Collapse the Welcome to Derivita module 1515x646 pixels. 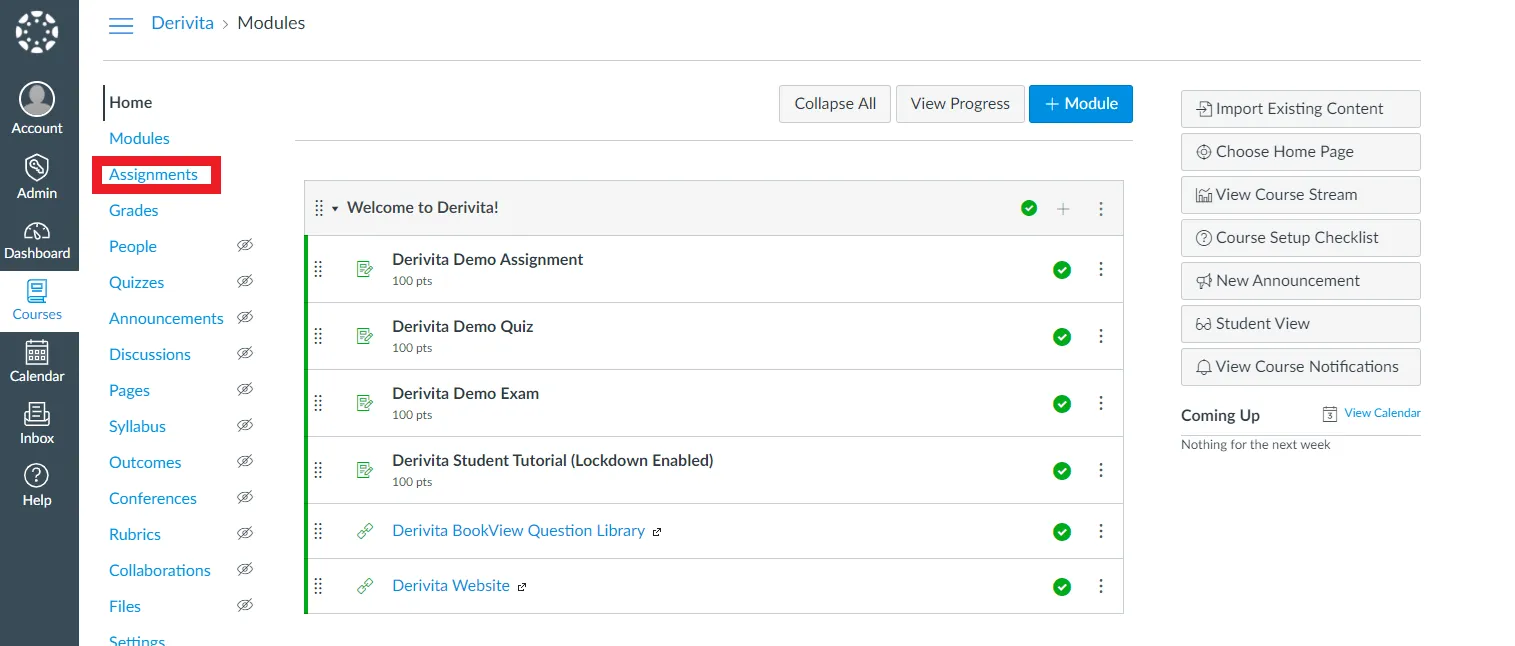333,208
